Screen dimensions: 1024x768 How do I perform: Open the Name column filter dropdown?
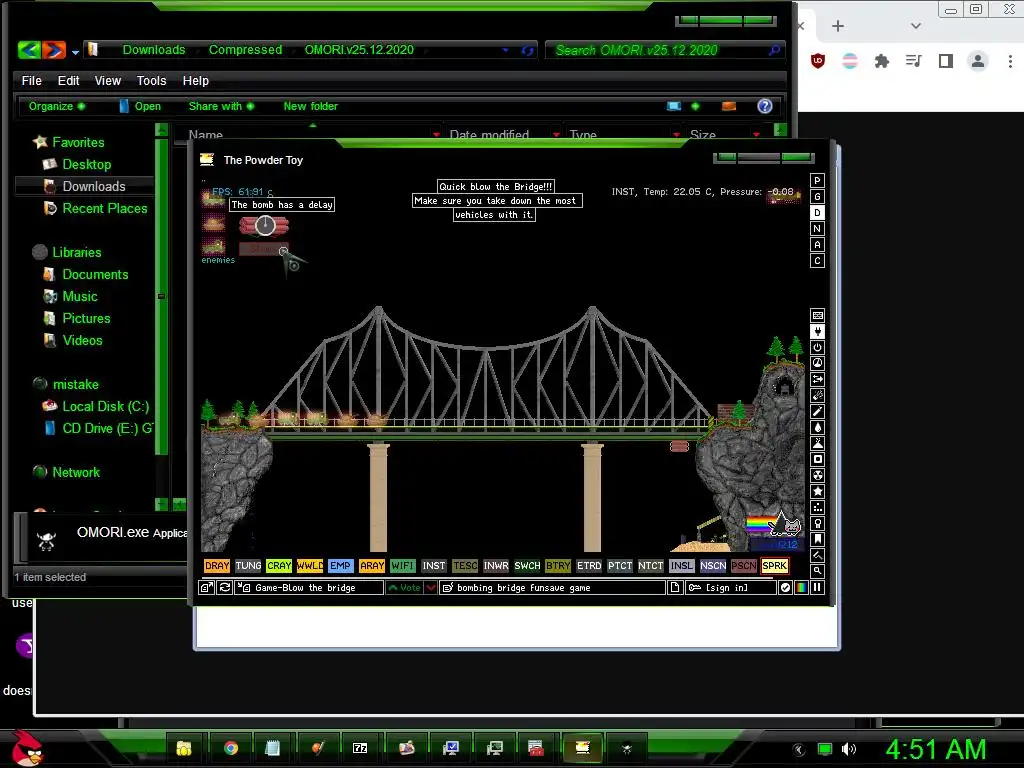point(436,135)
